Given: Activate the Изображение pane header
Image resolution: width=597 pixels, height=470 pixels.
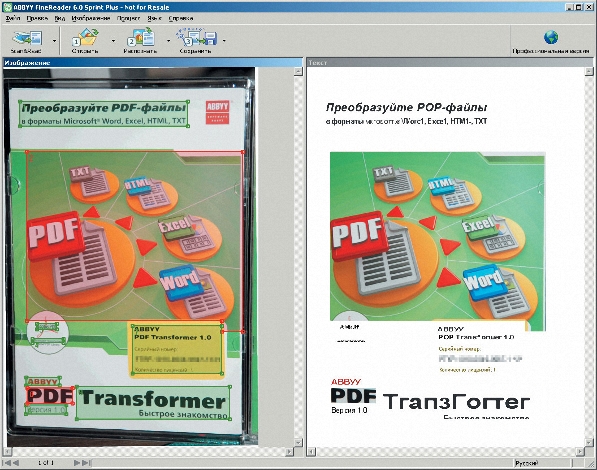Looking at the screenshot, I should point(152,63).
